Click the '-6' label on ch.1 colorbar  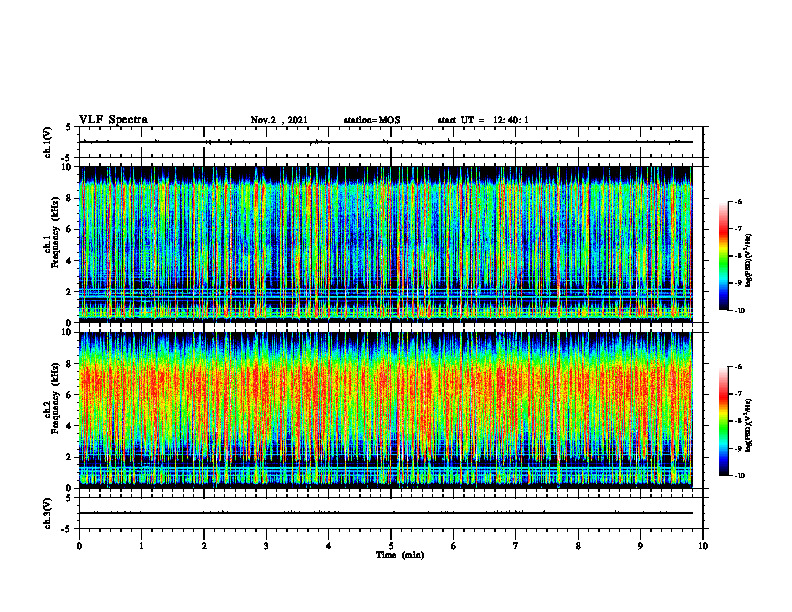739,201
